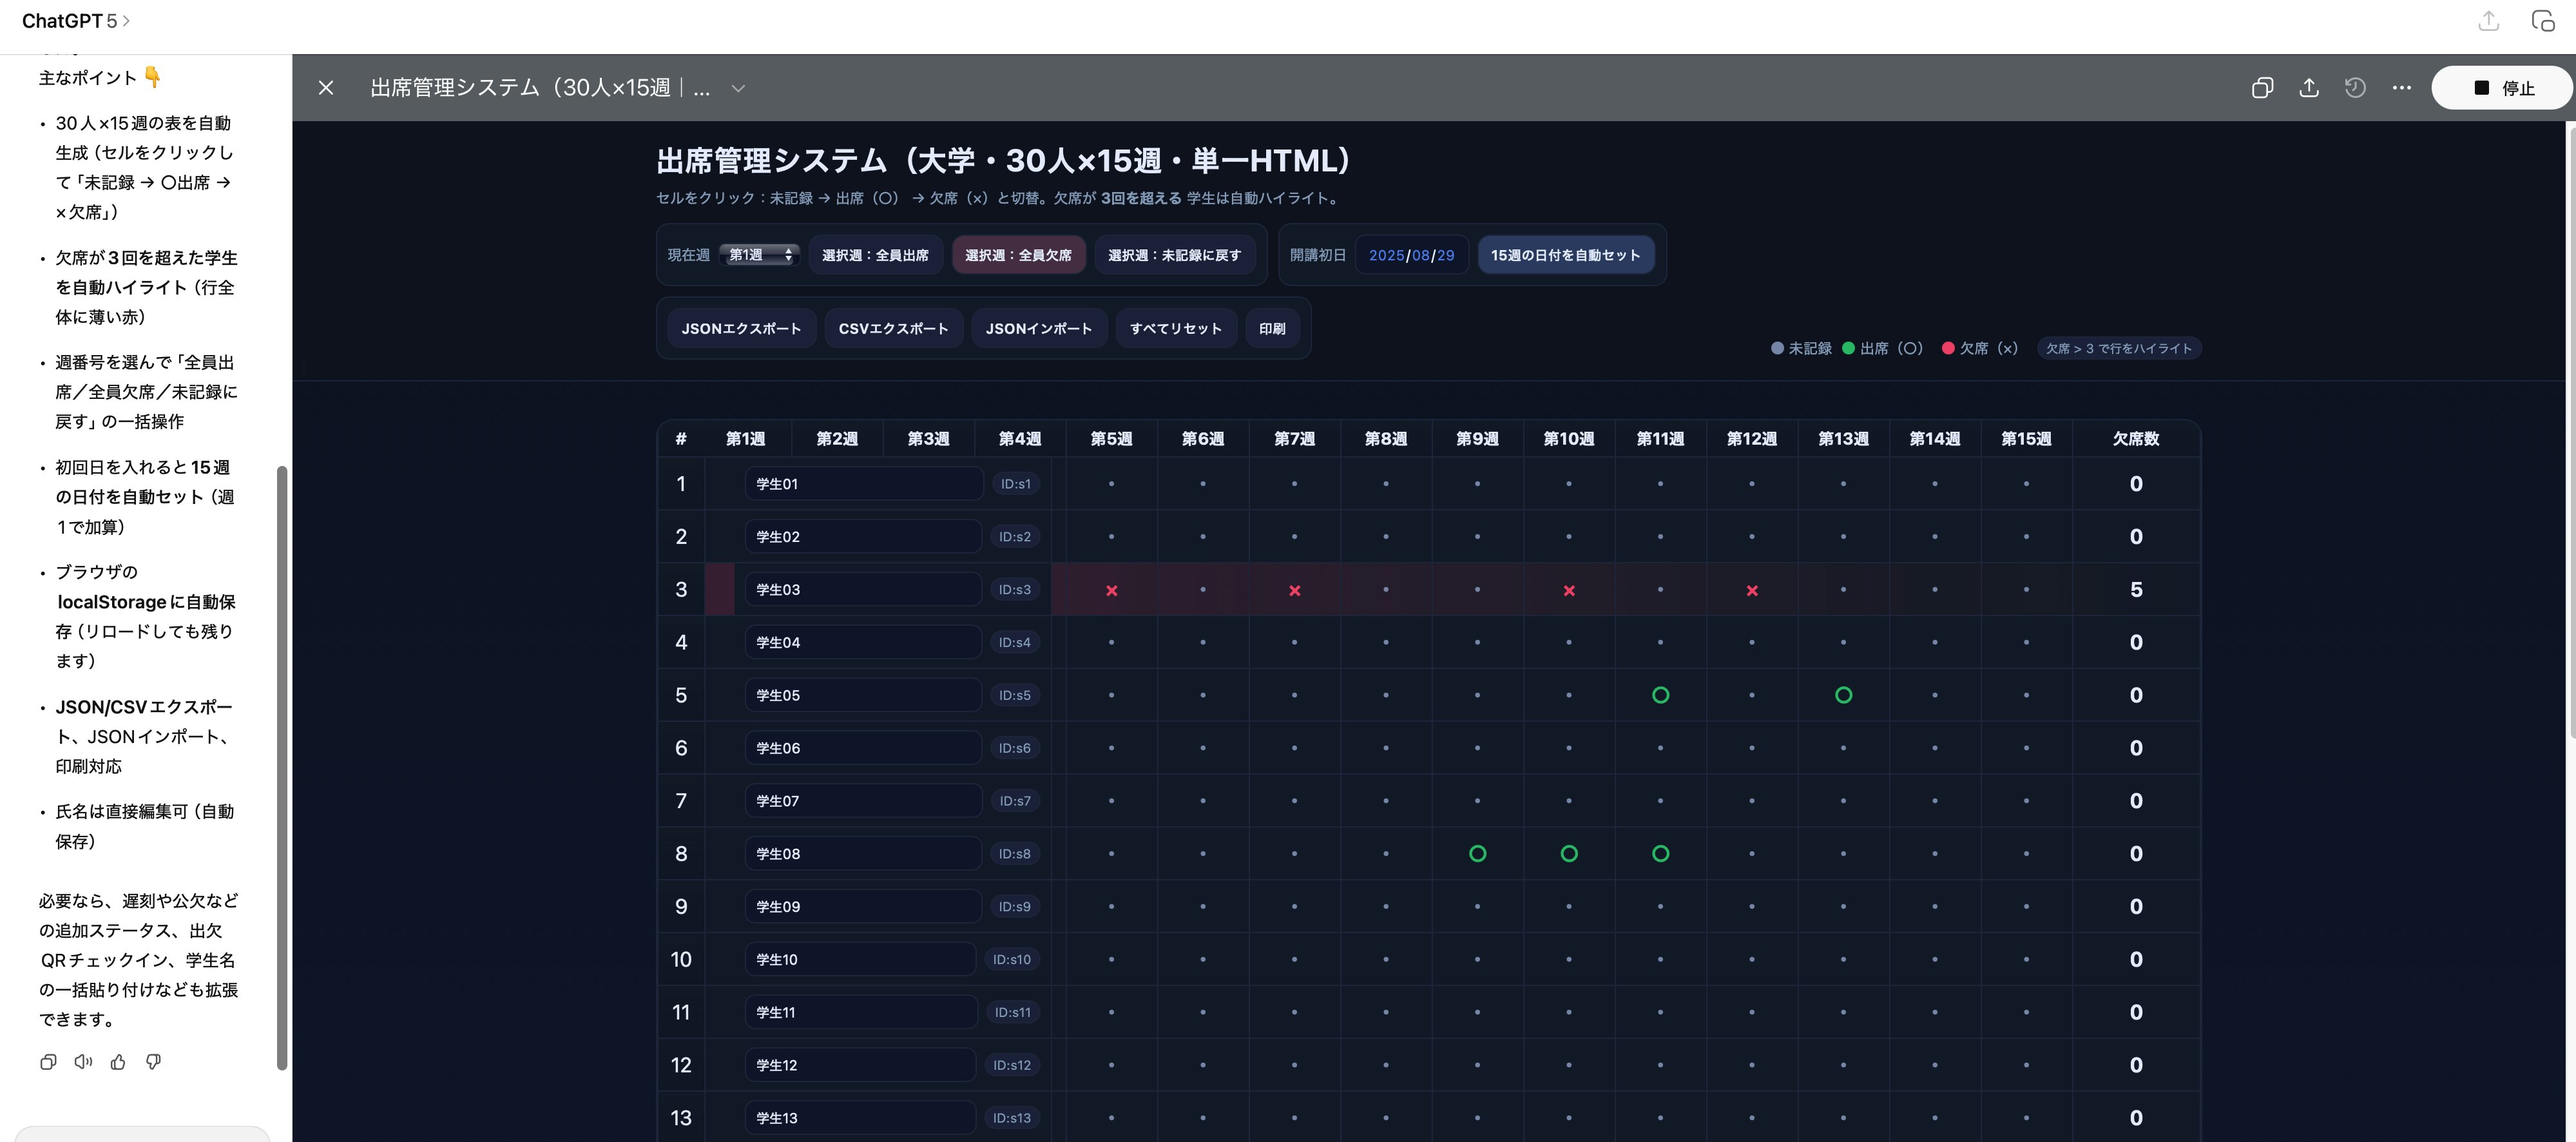Viewport: 2576px width, 1142px height.
Task: Click the browser share icon at top right
Action: tap(2489, 20)
